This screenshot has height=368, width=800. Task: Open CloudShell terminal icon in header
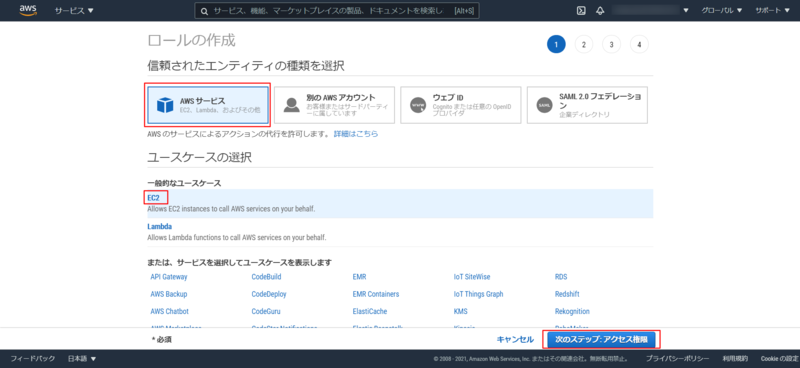(x=581, y=11)
